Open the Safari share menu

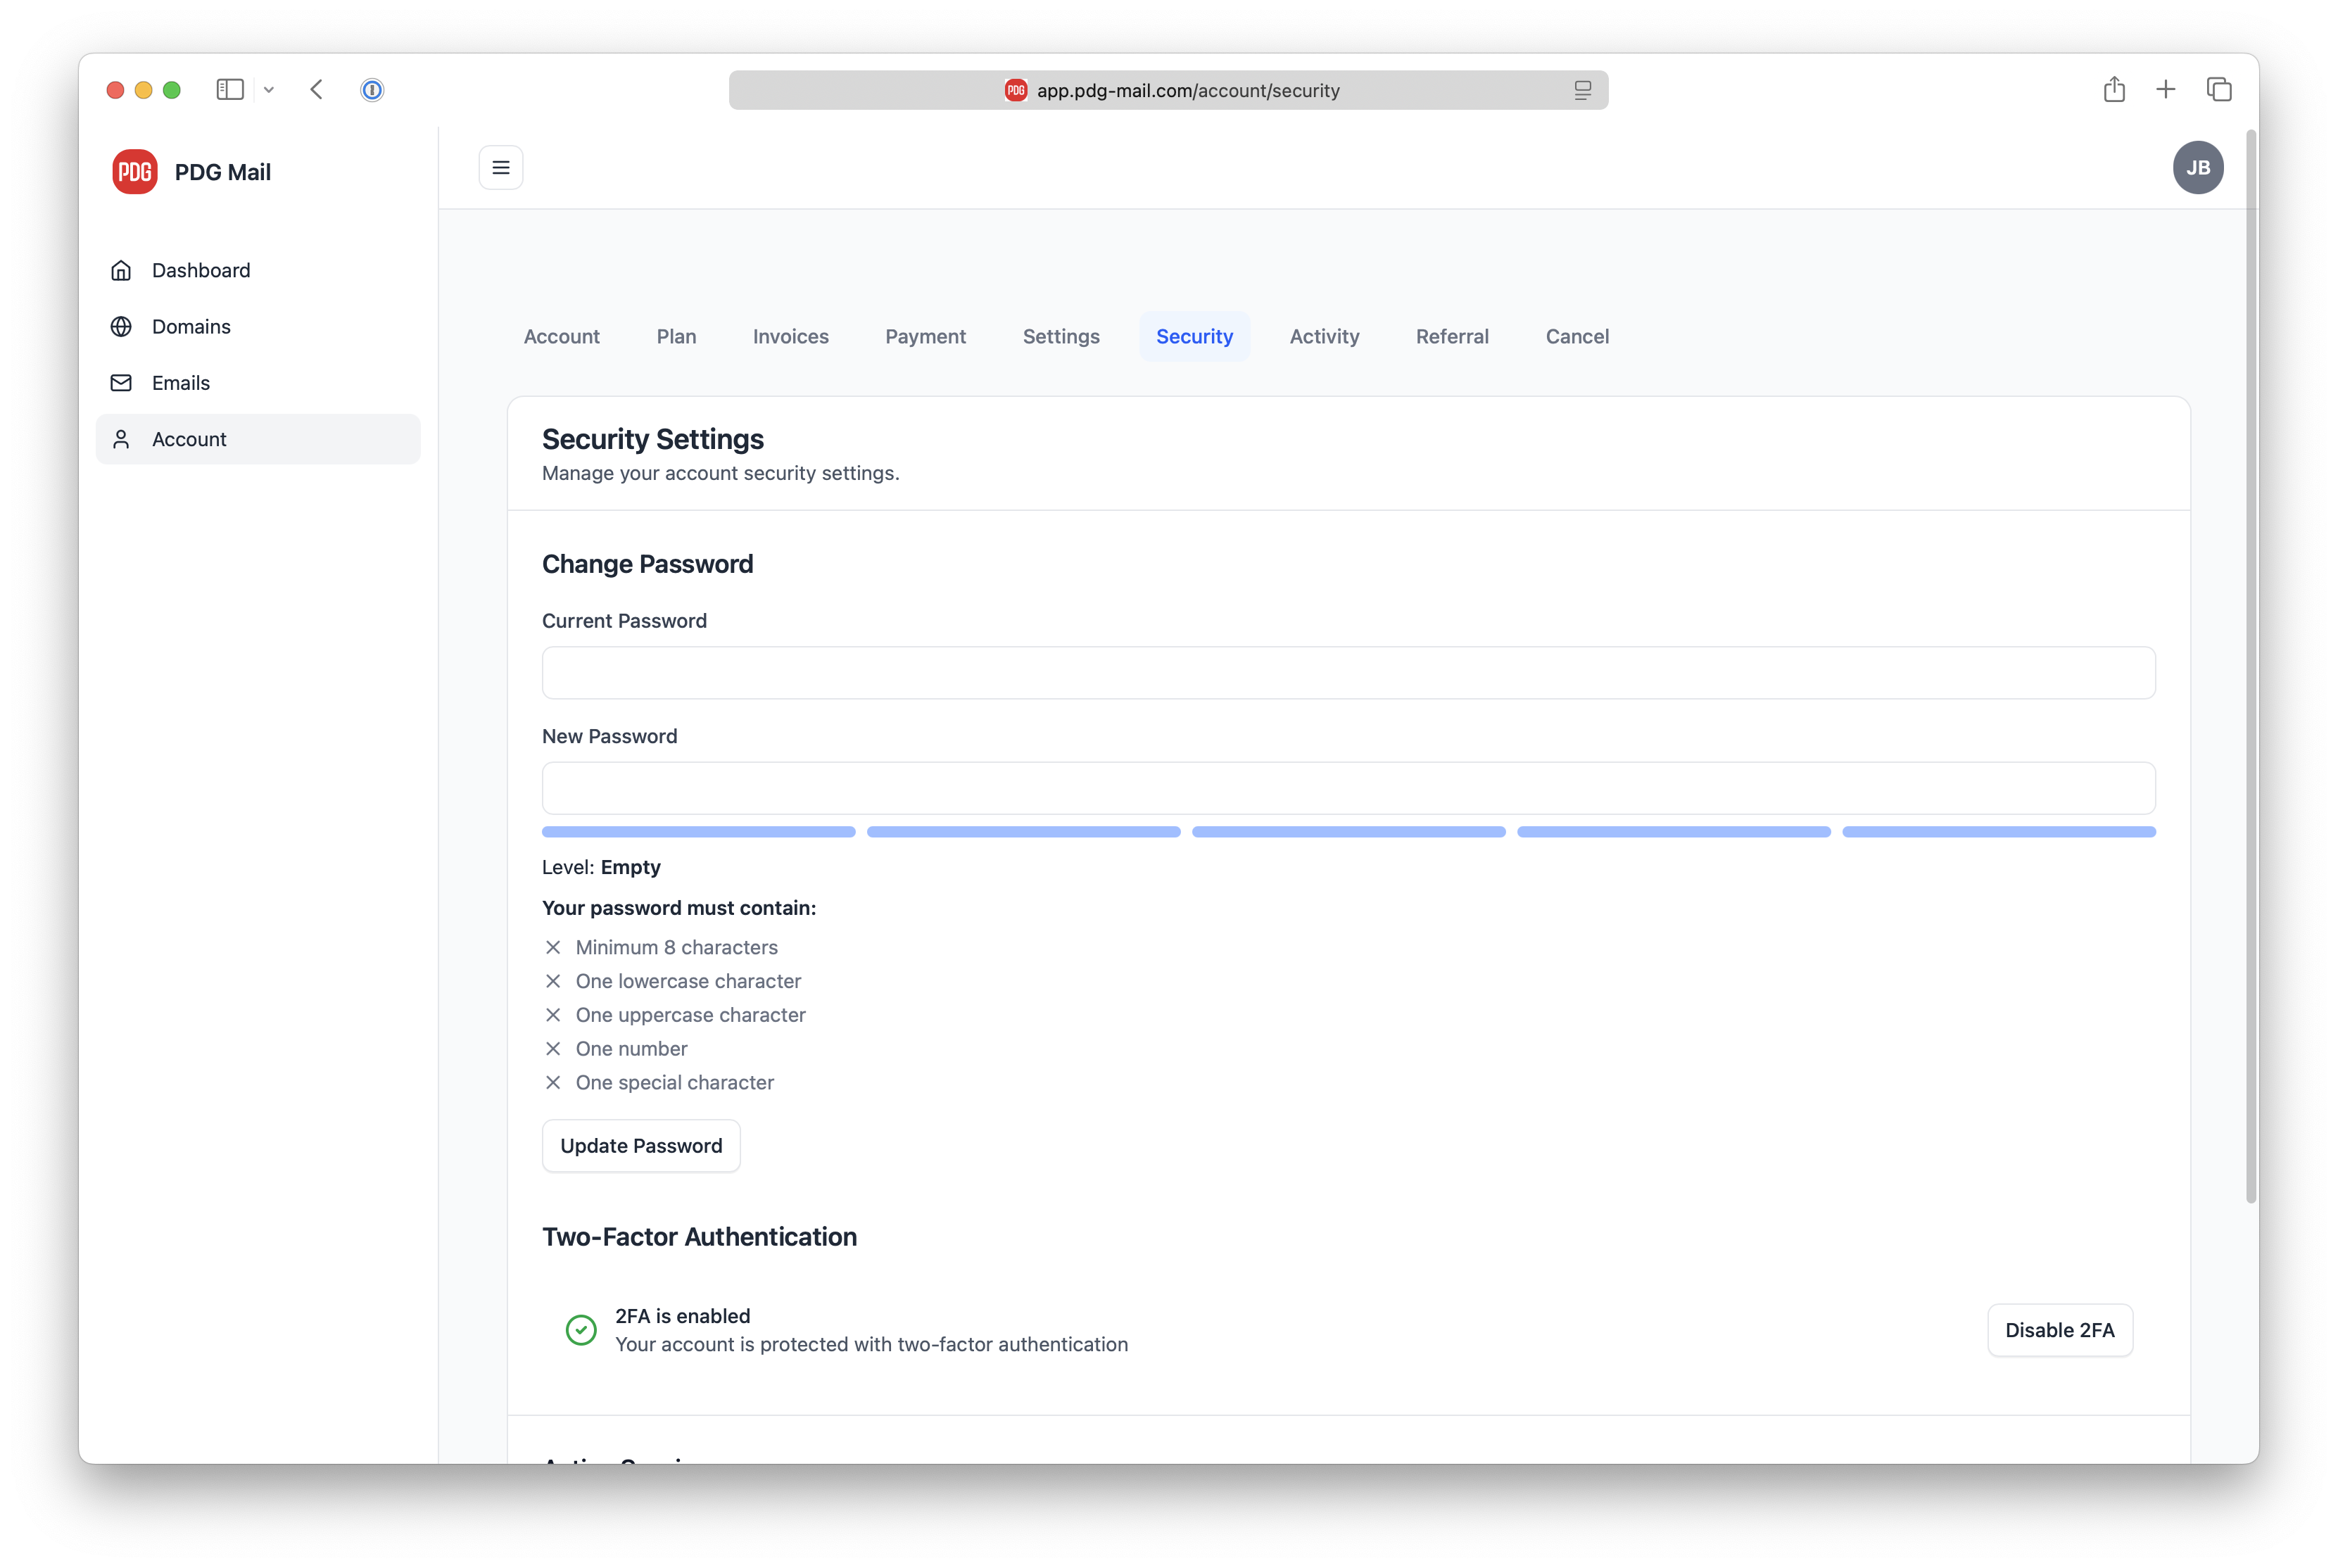[x=2114, y=89]
